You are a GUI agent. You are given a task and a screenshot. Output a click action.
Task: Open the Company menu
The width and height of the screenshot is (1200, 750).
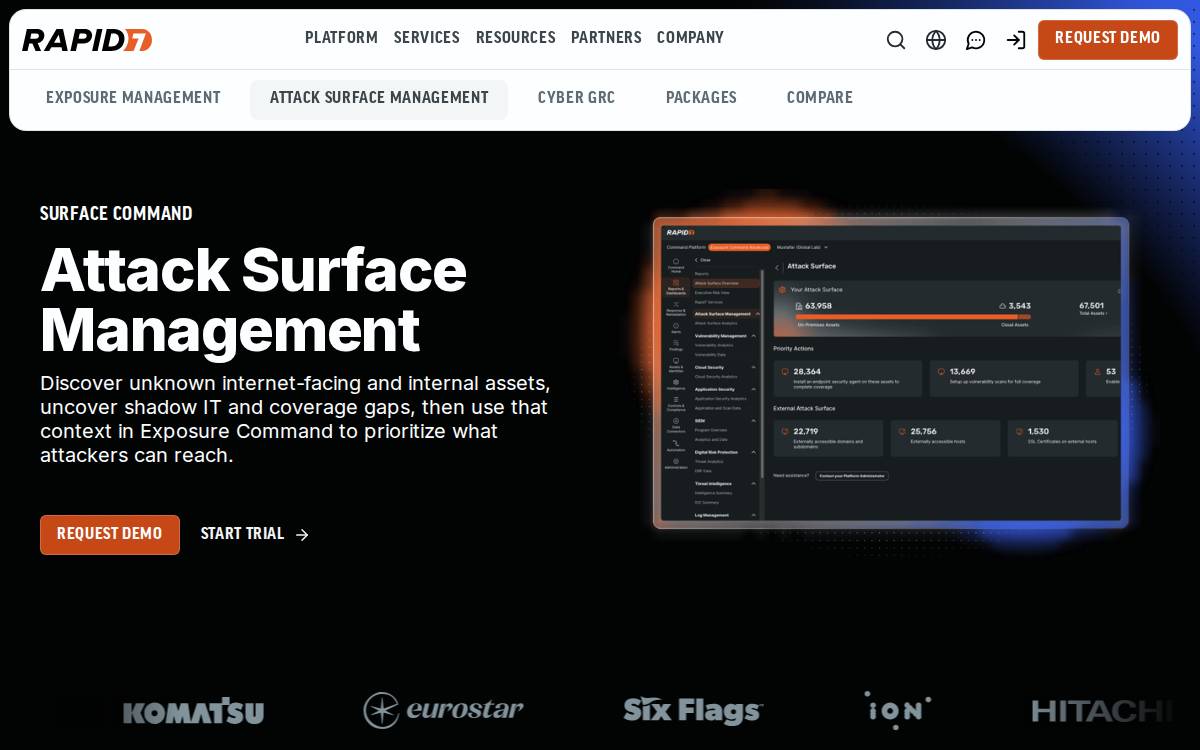click(x=690, y=38)
